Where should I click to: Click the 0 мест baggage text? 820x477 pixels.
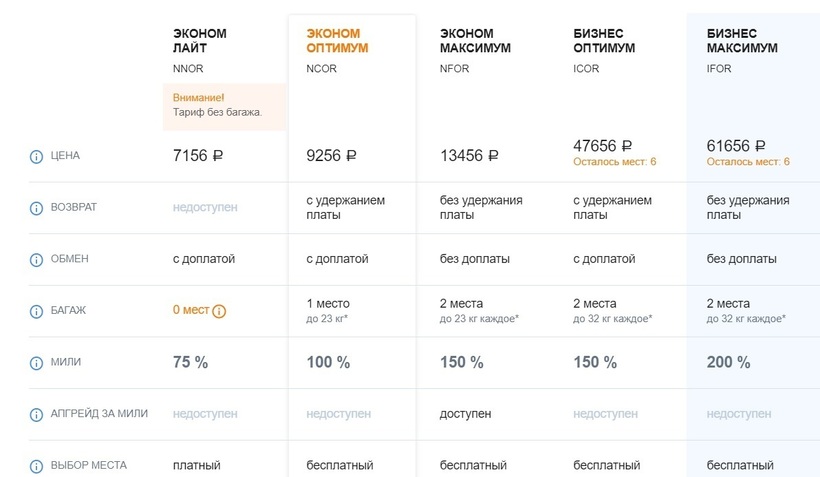point(190,310)
